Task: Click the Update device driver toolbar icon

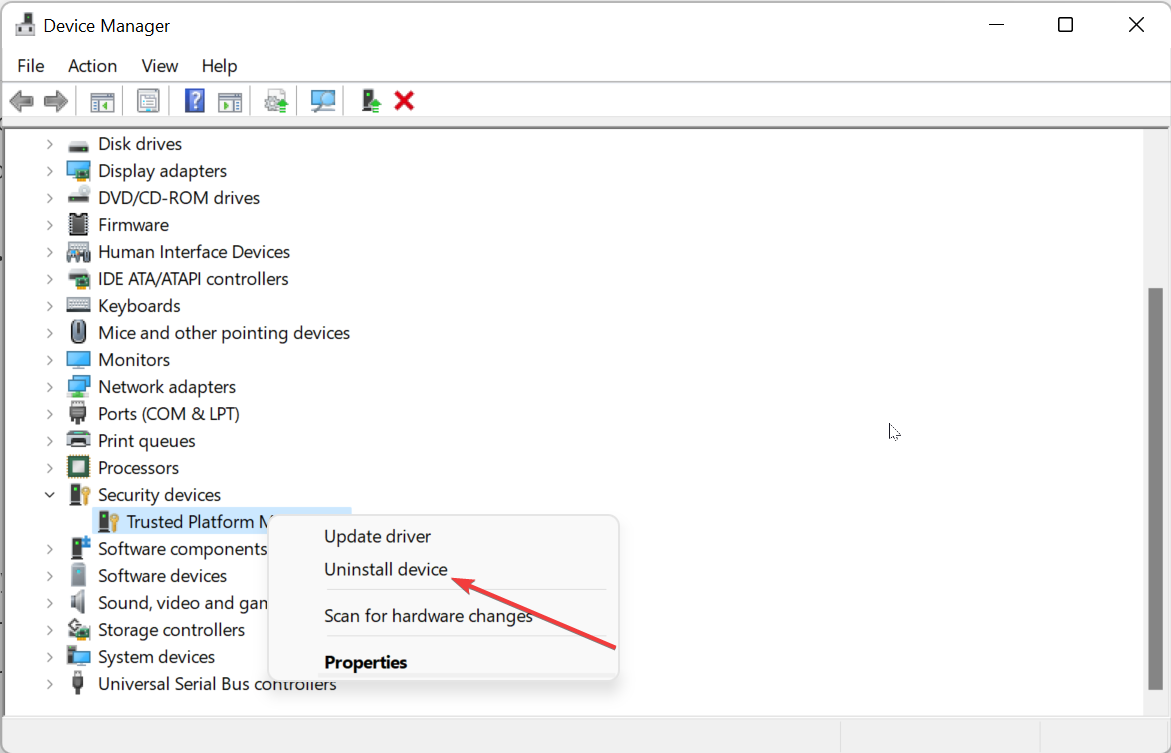Action: [276, 101]
